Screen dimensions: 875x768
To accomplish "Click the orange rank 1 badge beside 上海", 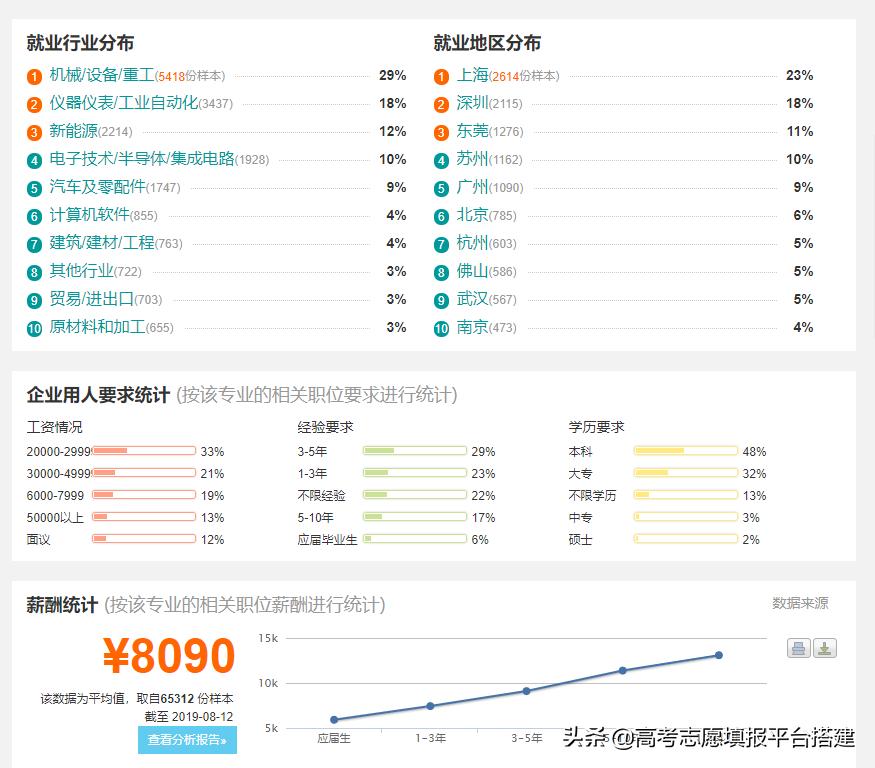I will (440, 75).
